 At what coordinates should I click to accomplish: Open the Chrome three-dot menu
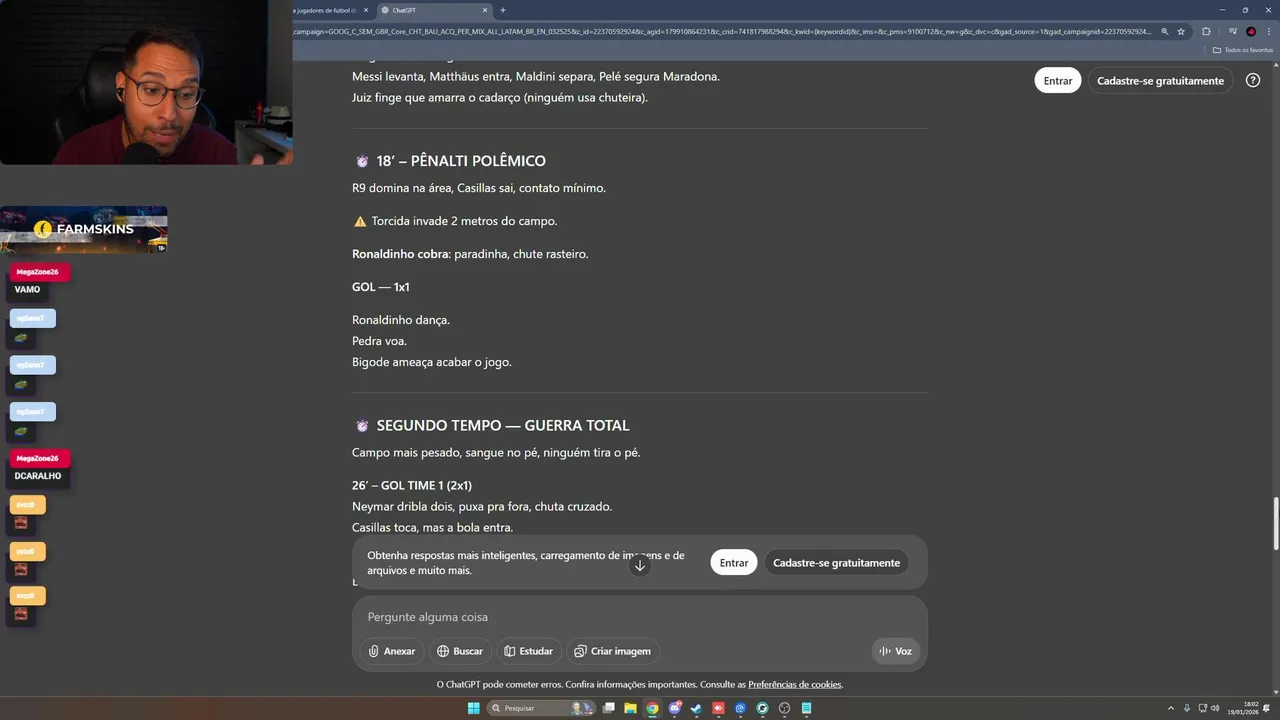[x=1269, y=31]
